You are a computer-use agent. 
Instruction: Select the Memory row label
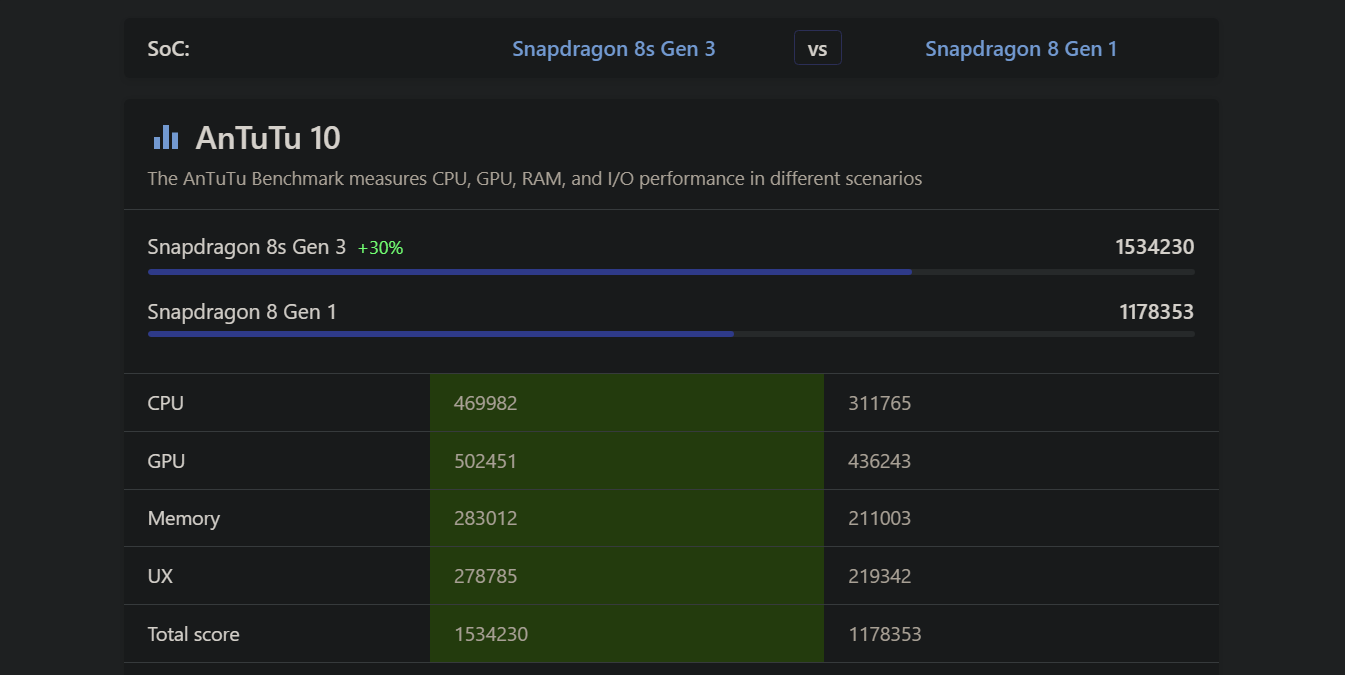pos(184,518)
